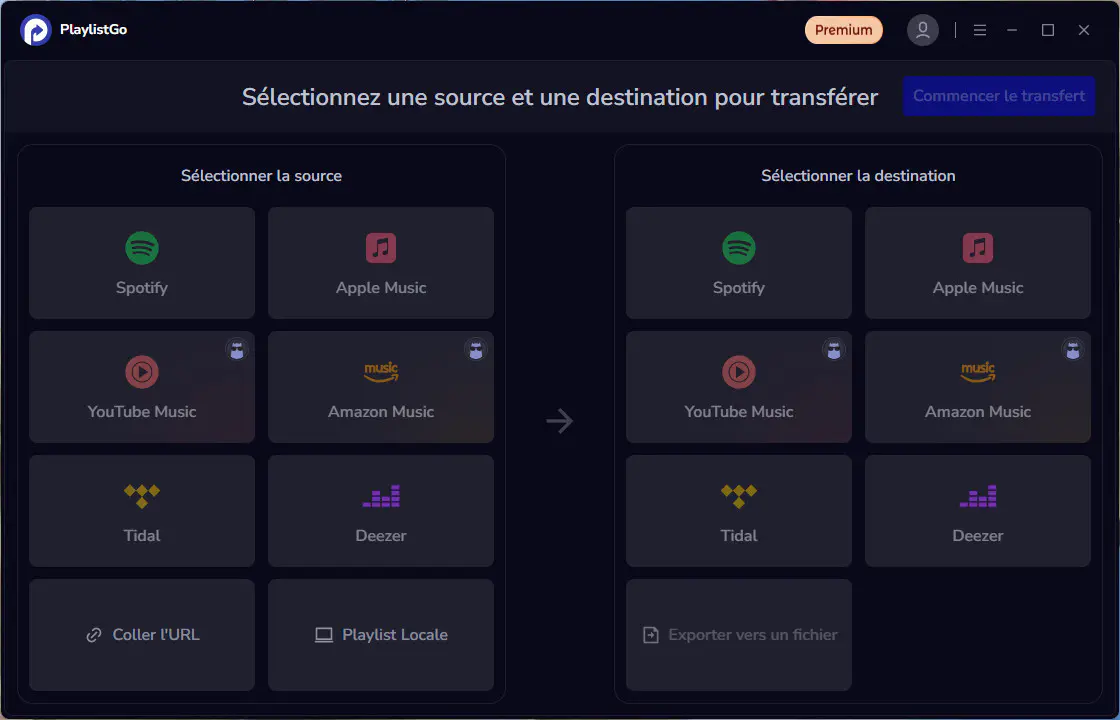Select Apple Music as destination service
The image size is (1120, 720).
click(977, 263)
